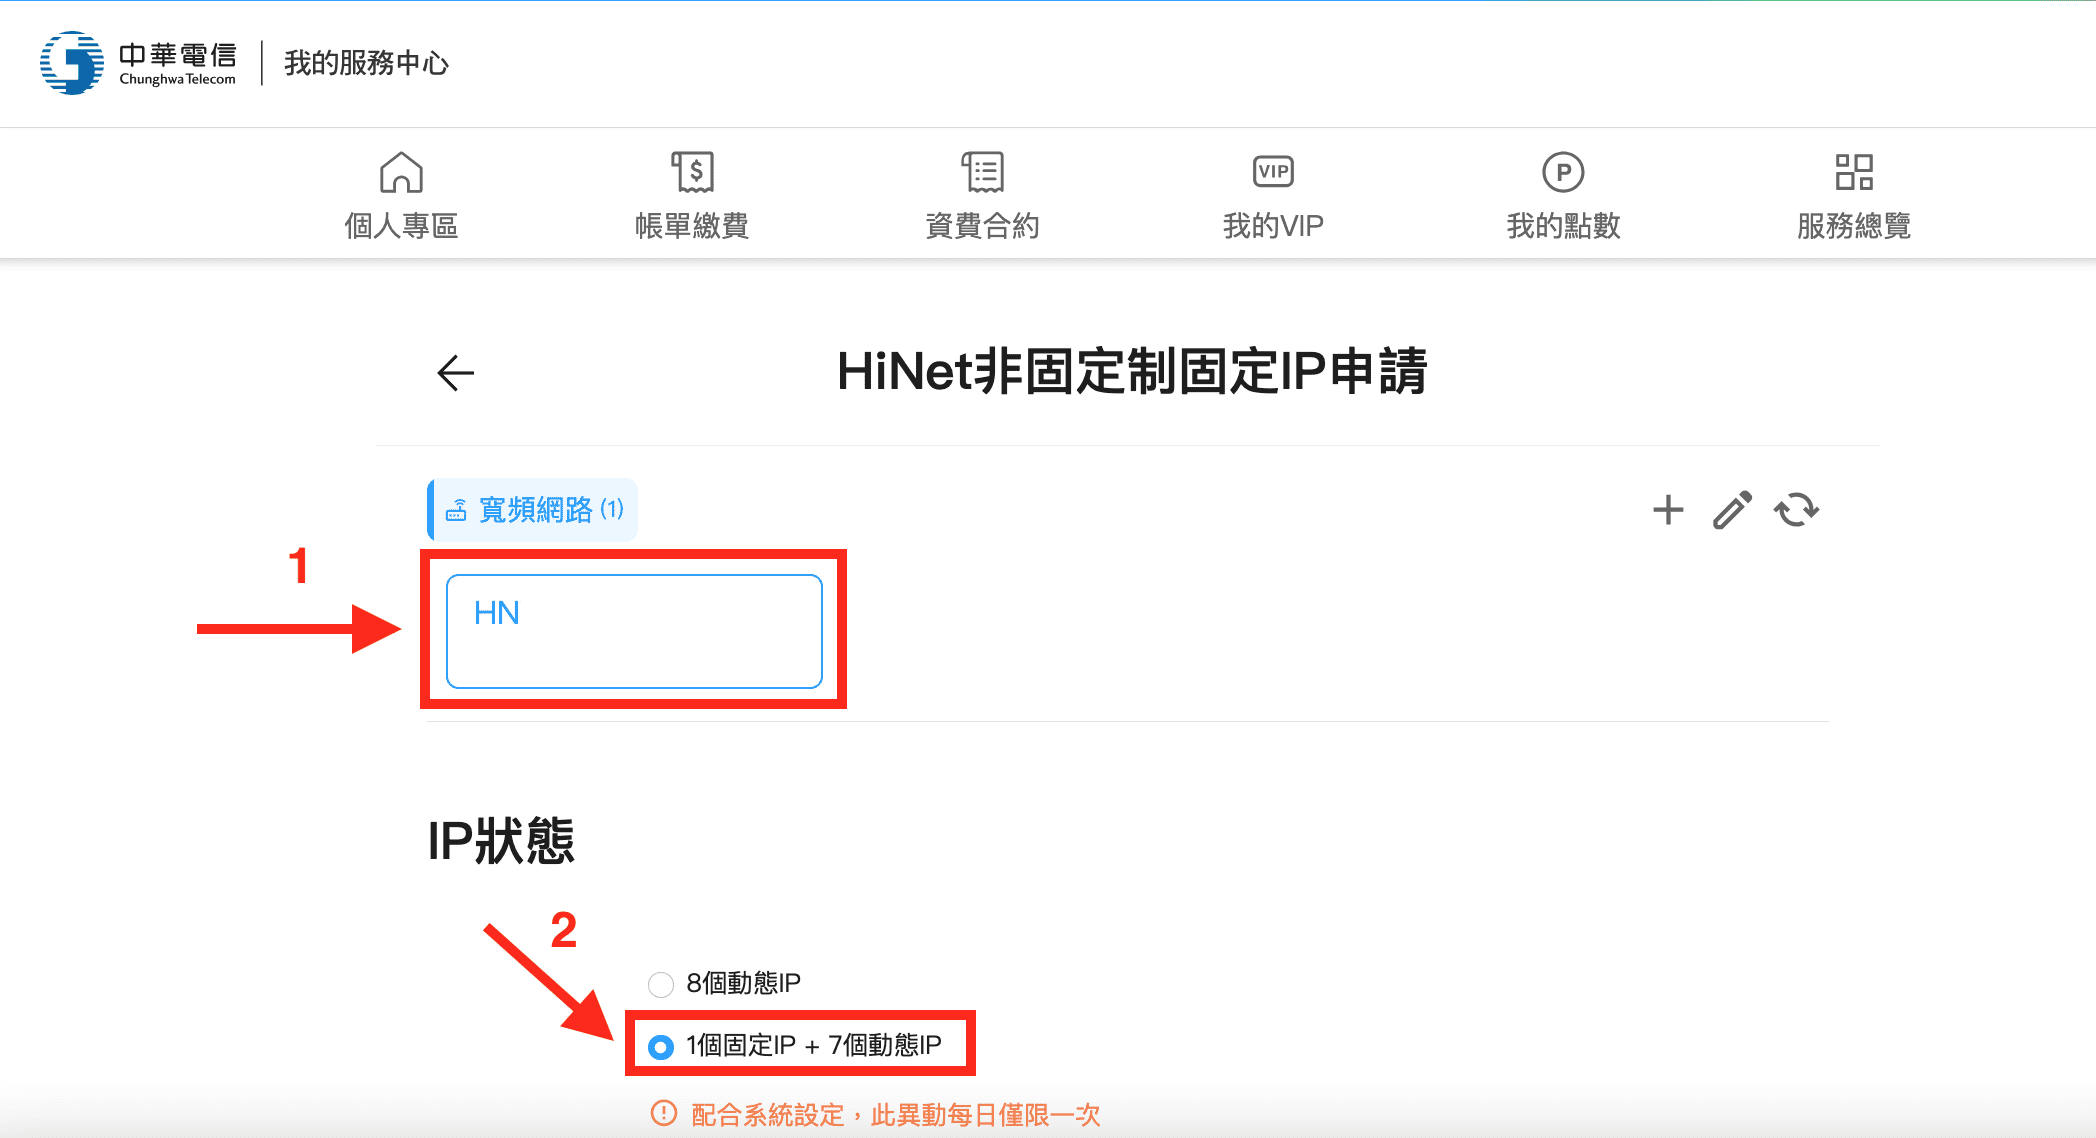
Task: Open the 資費合約 contract icon
Action: (982, 172)
